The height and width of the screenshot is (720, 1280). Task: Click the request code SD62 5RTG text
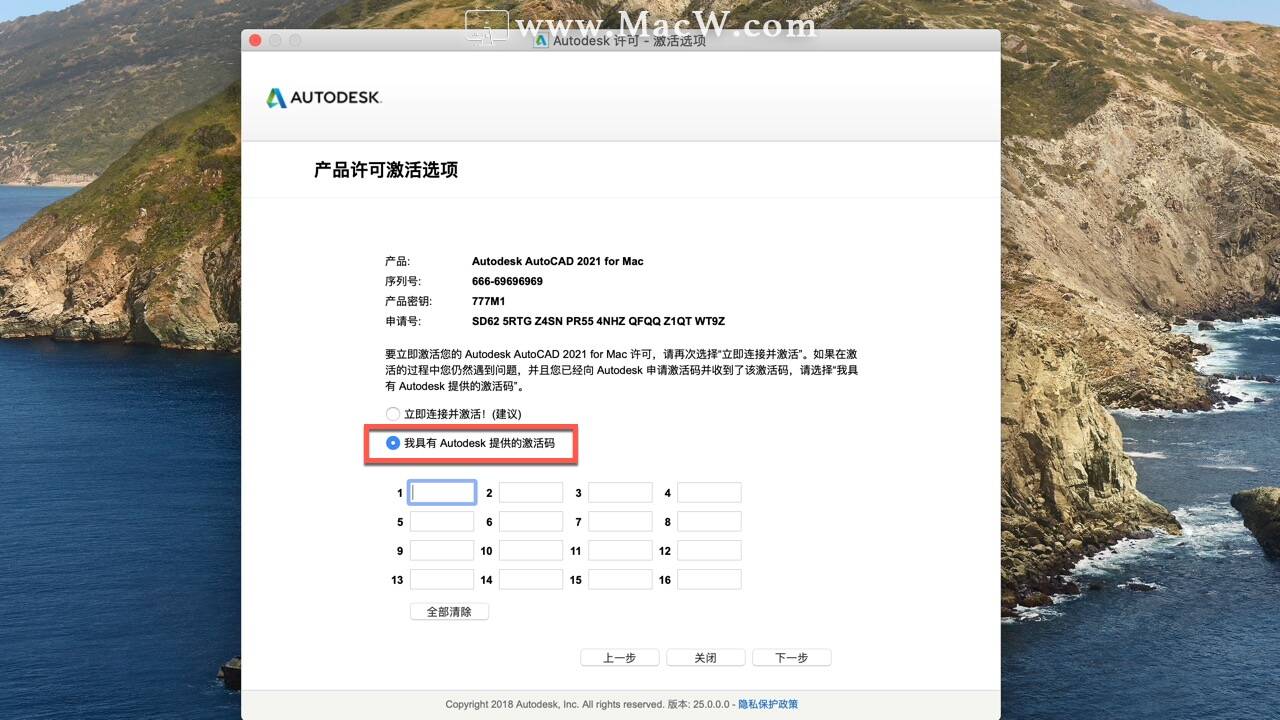[x=598, y=321]
